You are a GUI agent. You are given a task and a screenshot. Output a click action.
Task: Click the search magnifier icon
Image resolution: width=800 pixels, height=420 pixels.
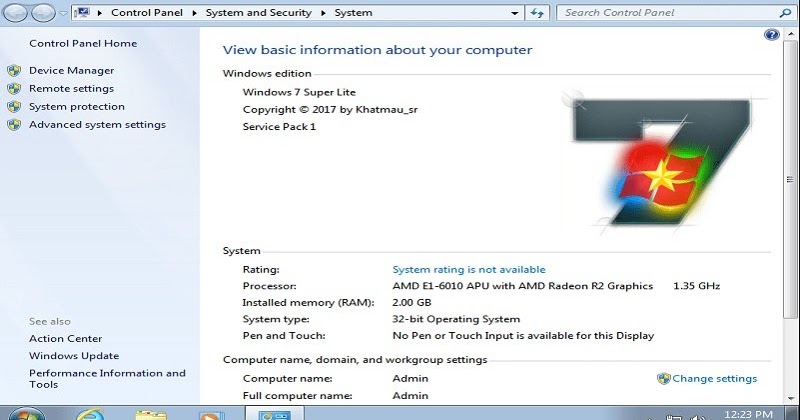[x=785, y=13]
